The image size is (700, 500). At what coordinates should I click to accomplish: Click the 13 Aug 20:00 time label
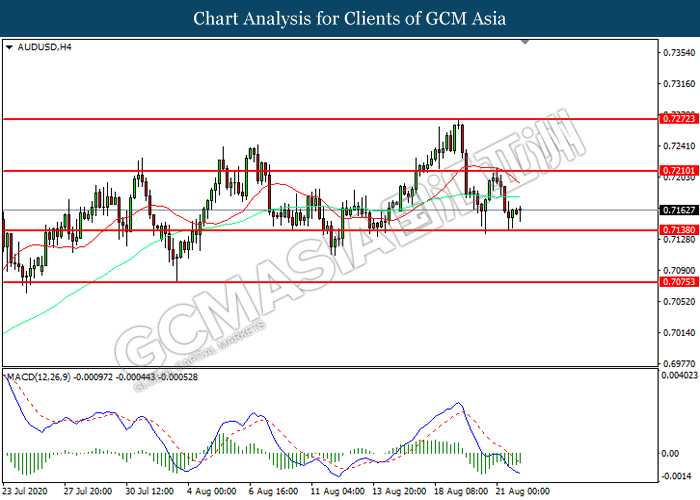(399, 492)
